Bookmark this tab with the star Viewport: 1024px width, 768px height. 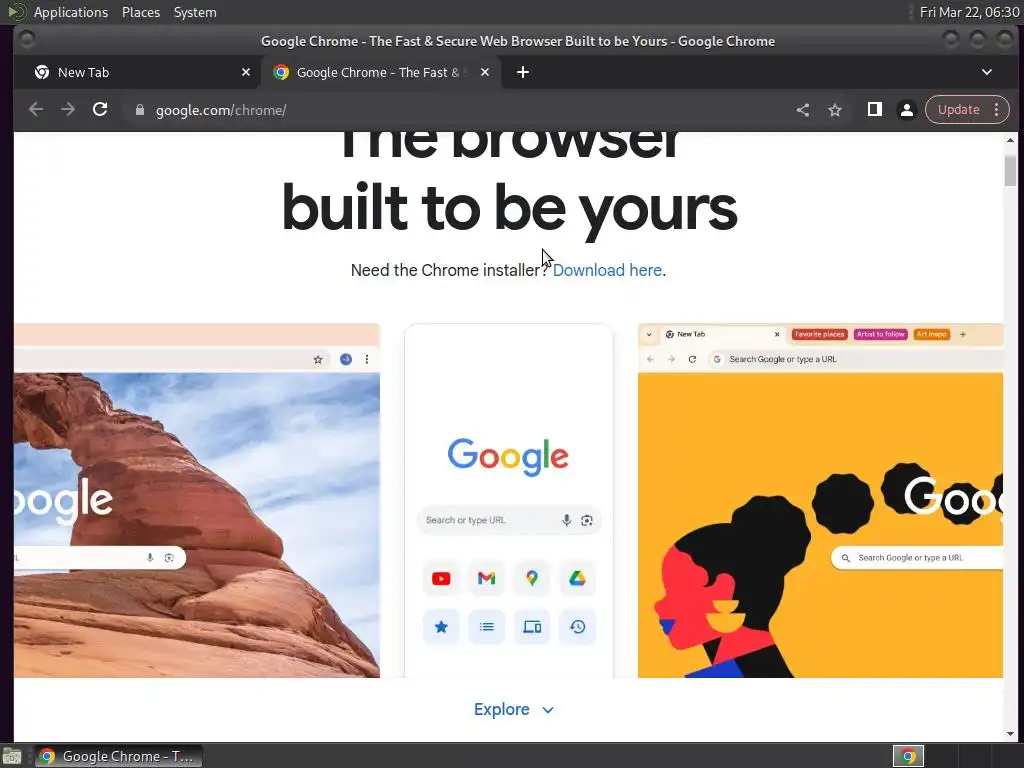coord(835,110)
